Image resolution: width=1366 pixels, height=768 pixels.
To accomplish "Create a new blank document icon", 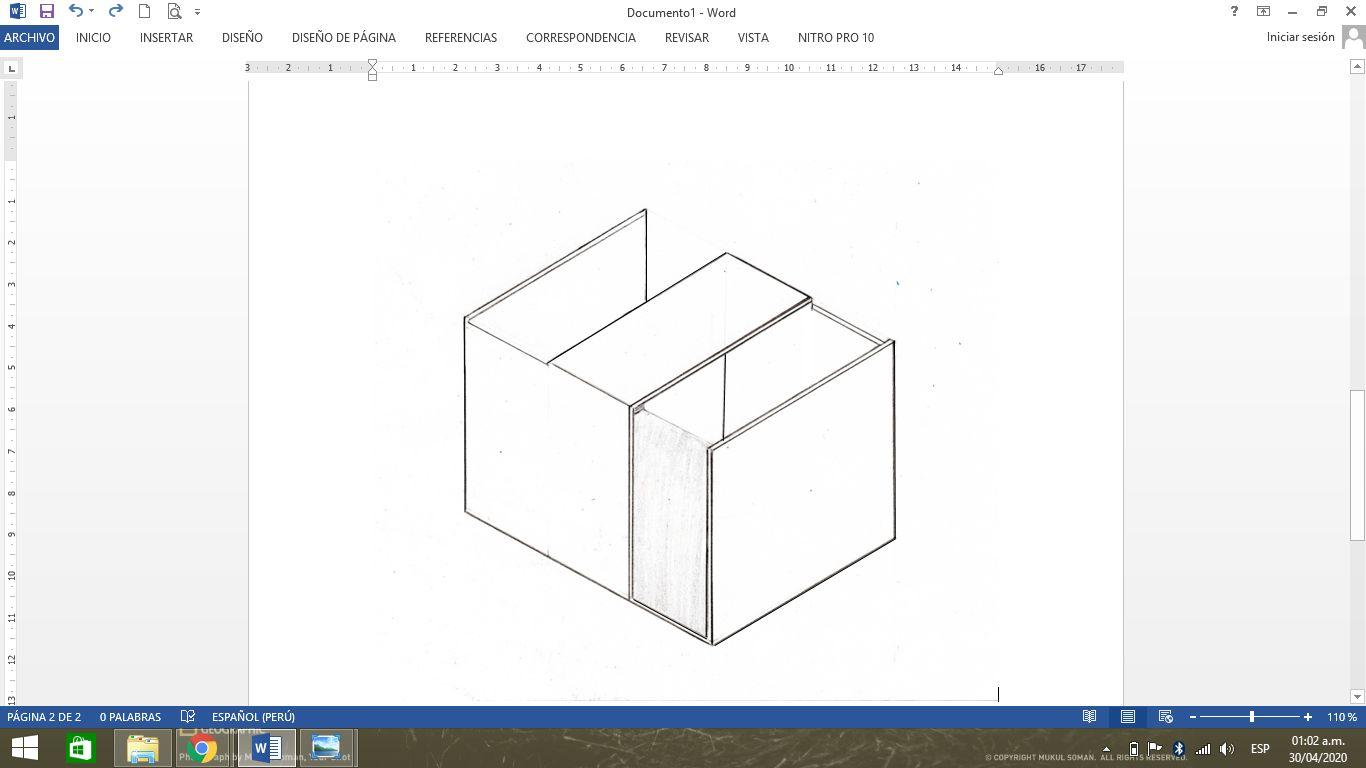I will click(x=144, y=12).
